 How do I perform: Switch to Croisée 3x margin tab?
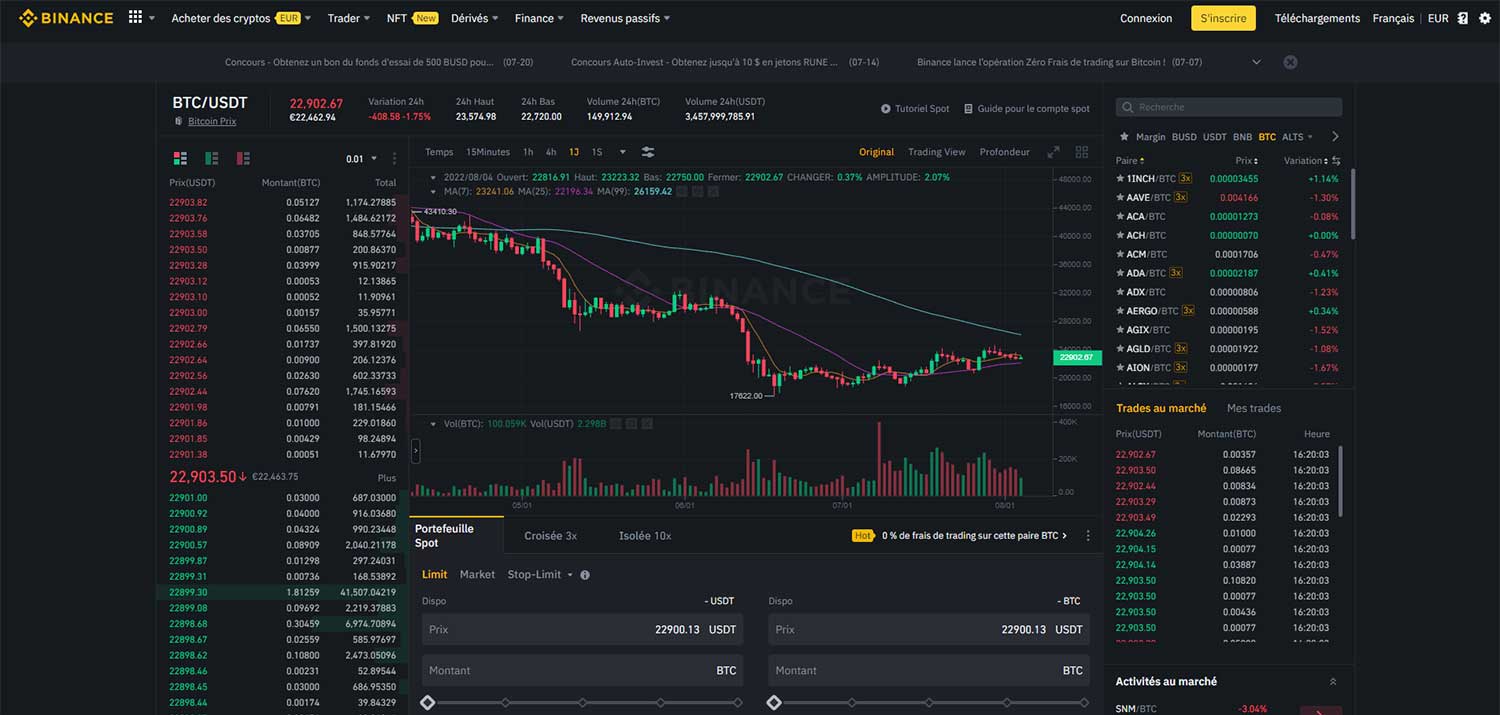click(x=551, y=536)
